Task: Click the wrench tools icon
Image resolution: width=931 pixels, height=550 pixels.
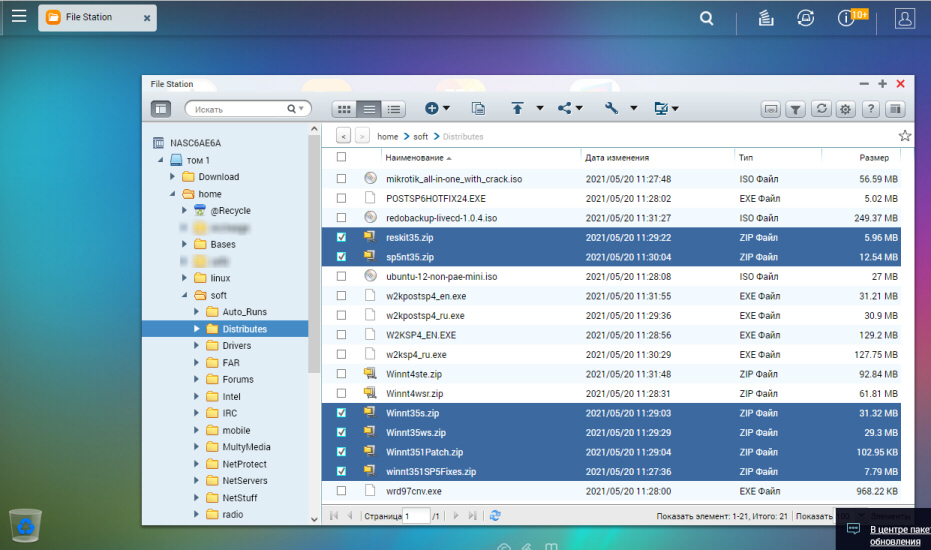Action: (x=612, y=108)
